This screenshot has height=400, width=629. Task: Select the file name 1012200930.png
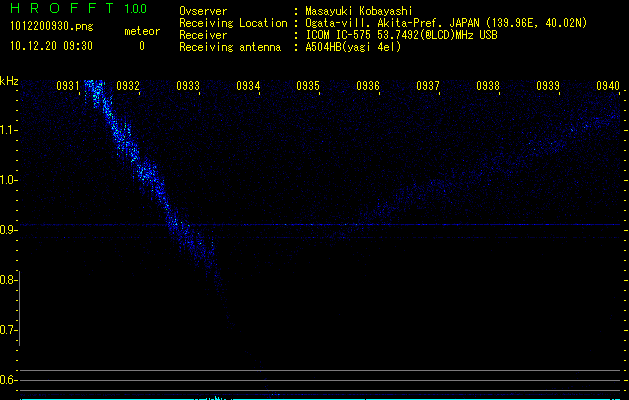51,27
